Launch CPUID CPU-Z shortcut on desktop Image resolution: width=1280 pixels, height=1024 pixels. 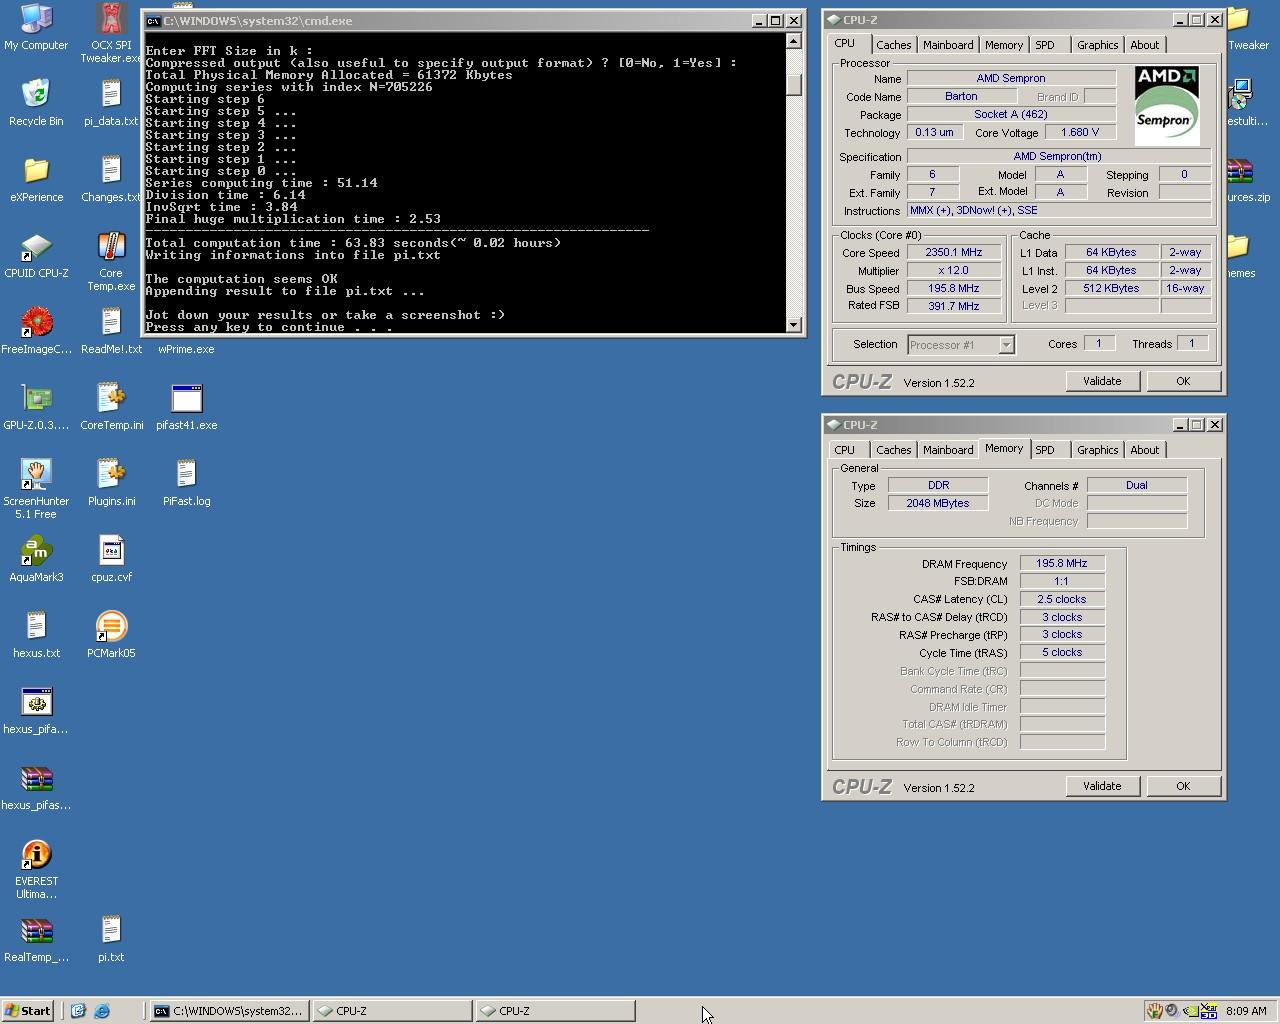pos(36,254)
